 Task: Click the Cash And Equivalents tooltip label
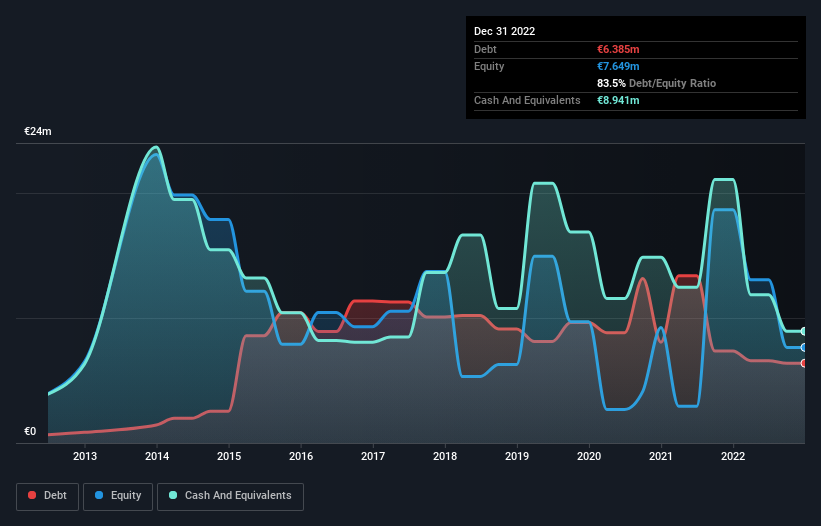click(527, 100)
